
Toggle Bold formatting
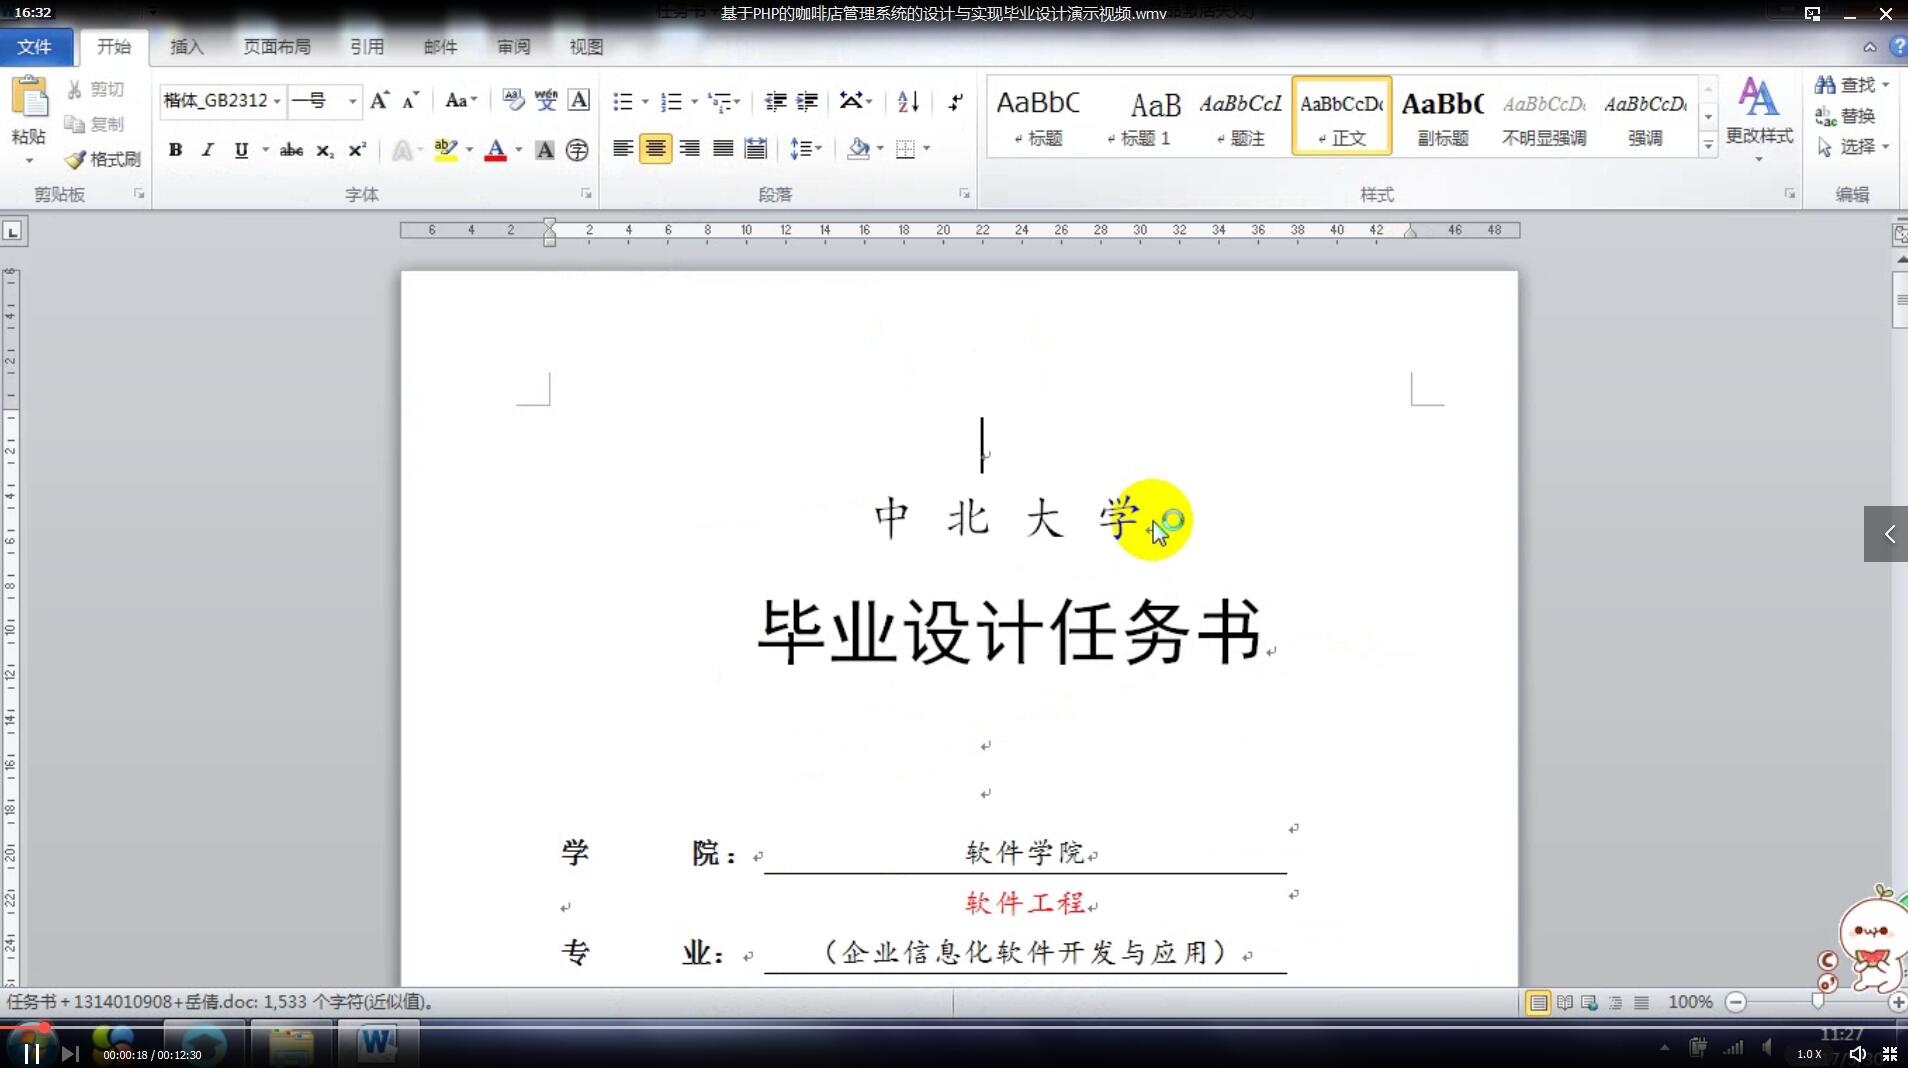(175, 150)
